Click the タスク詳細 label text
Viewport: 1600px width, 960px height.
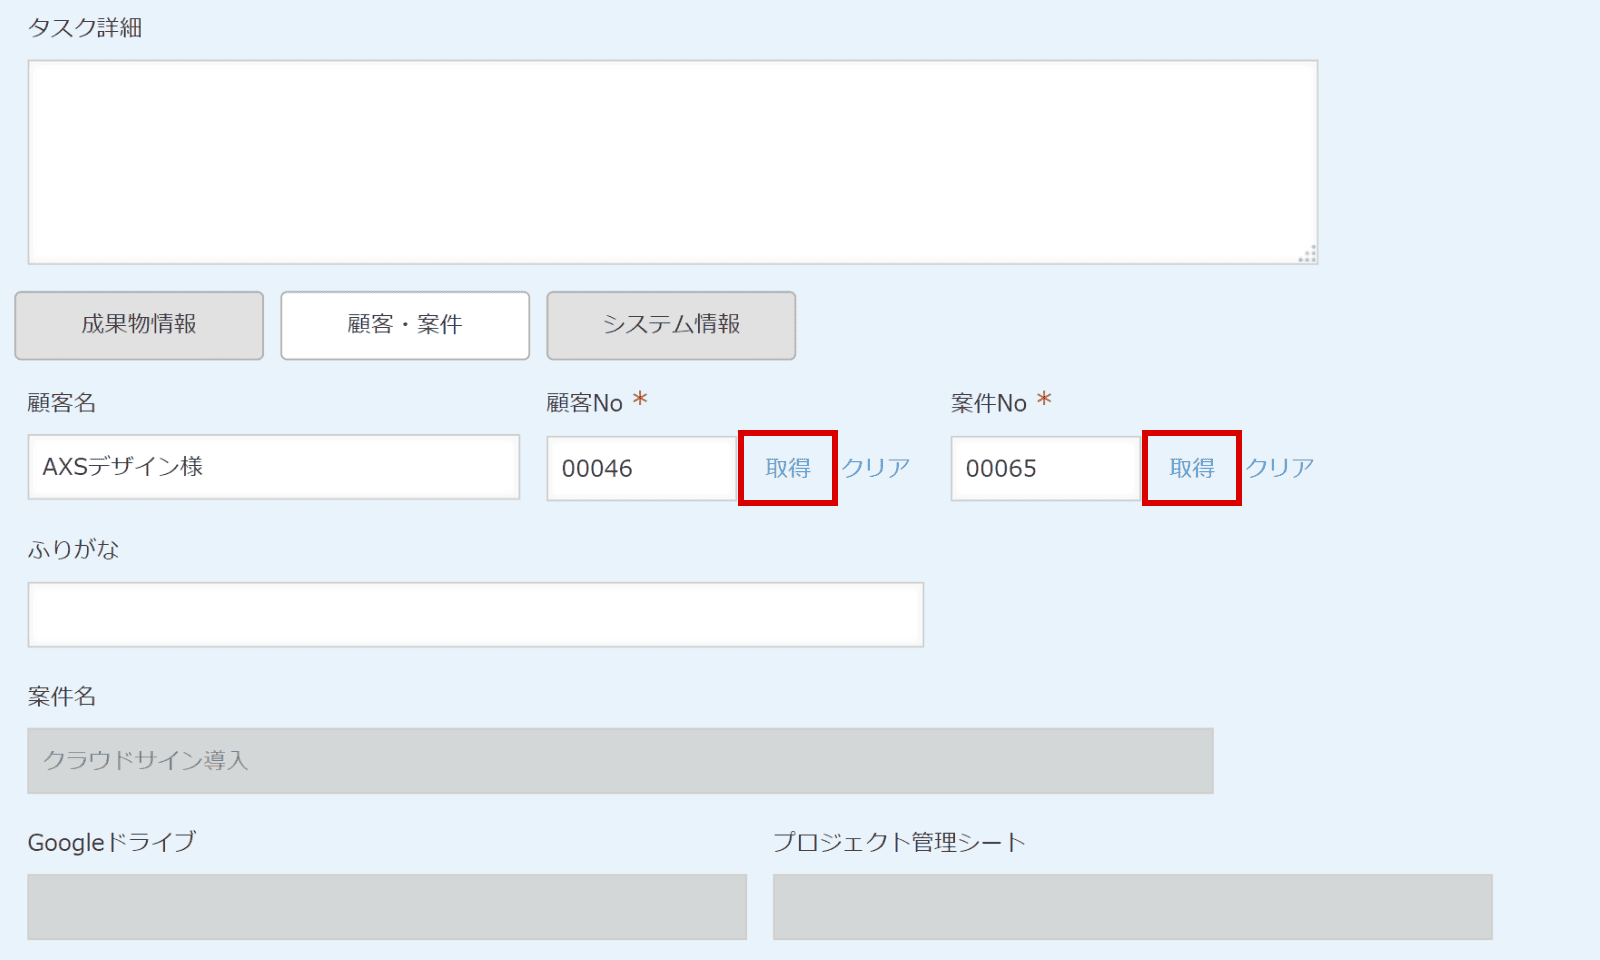[x=85, y=28]
